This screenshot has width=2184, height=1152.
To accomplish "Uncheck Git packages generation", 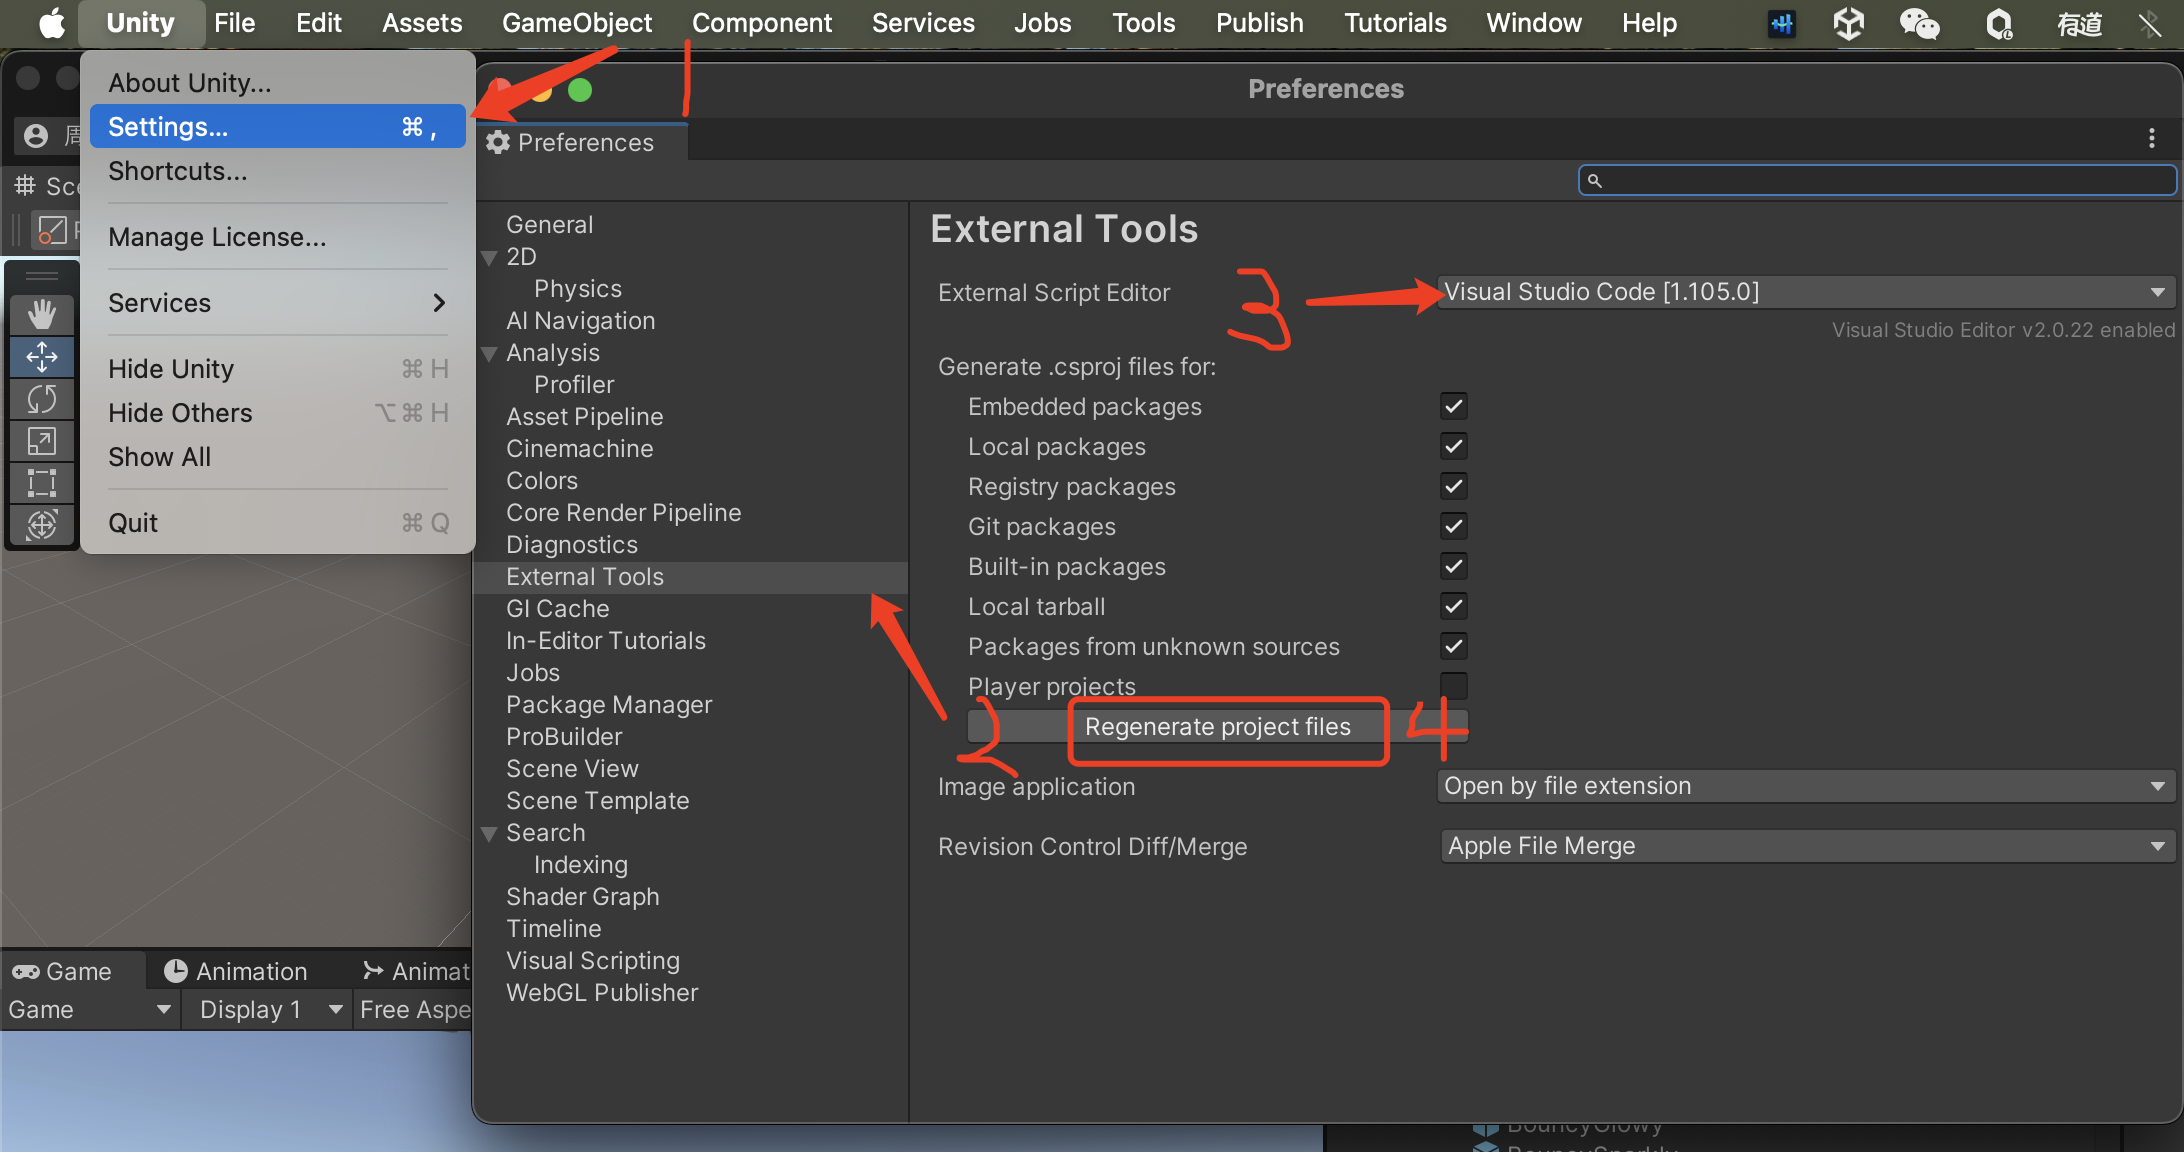I will click(1453, 526).
